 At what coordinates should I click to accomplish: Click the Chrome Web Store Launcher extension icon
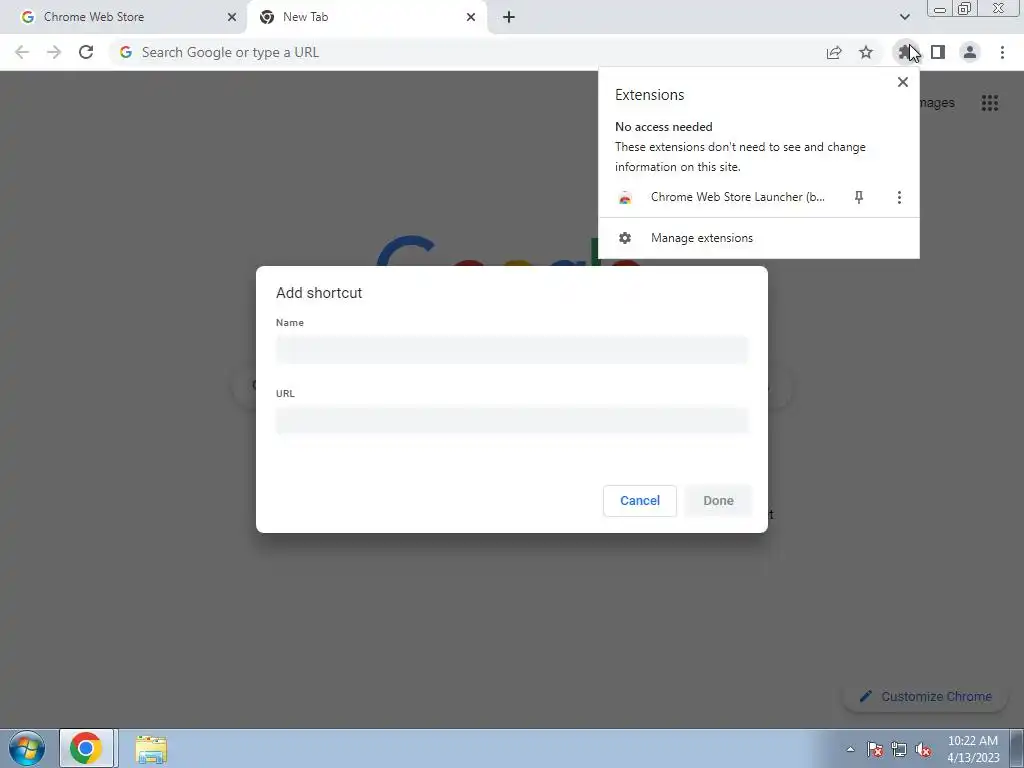click(x=625, y=197)
